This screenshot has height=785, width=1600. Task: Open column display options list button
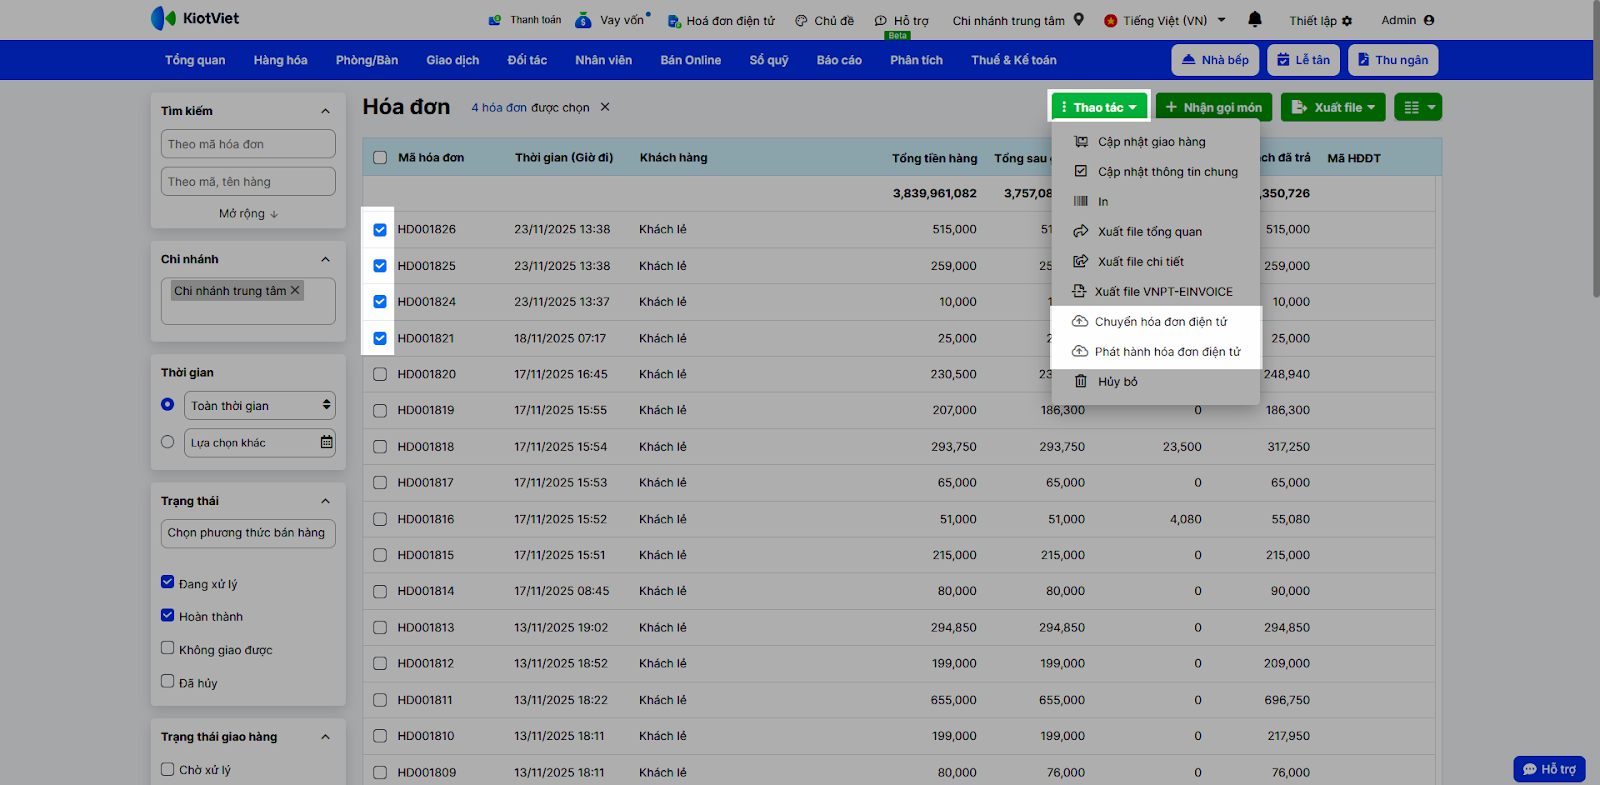tap(1417, 107)
